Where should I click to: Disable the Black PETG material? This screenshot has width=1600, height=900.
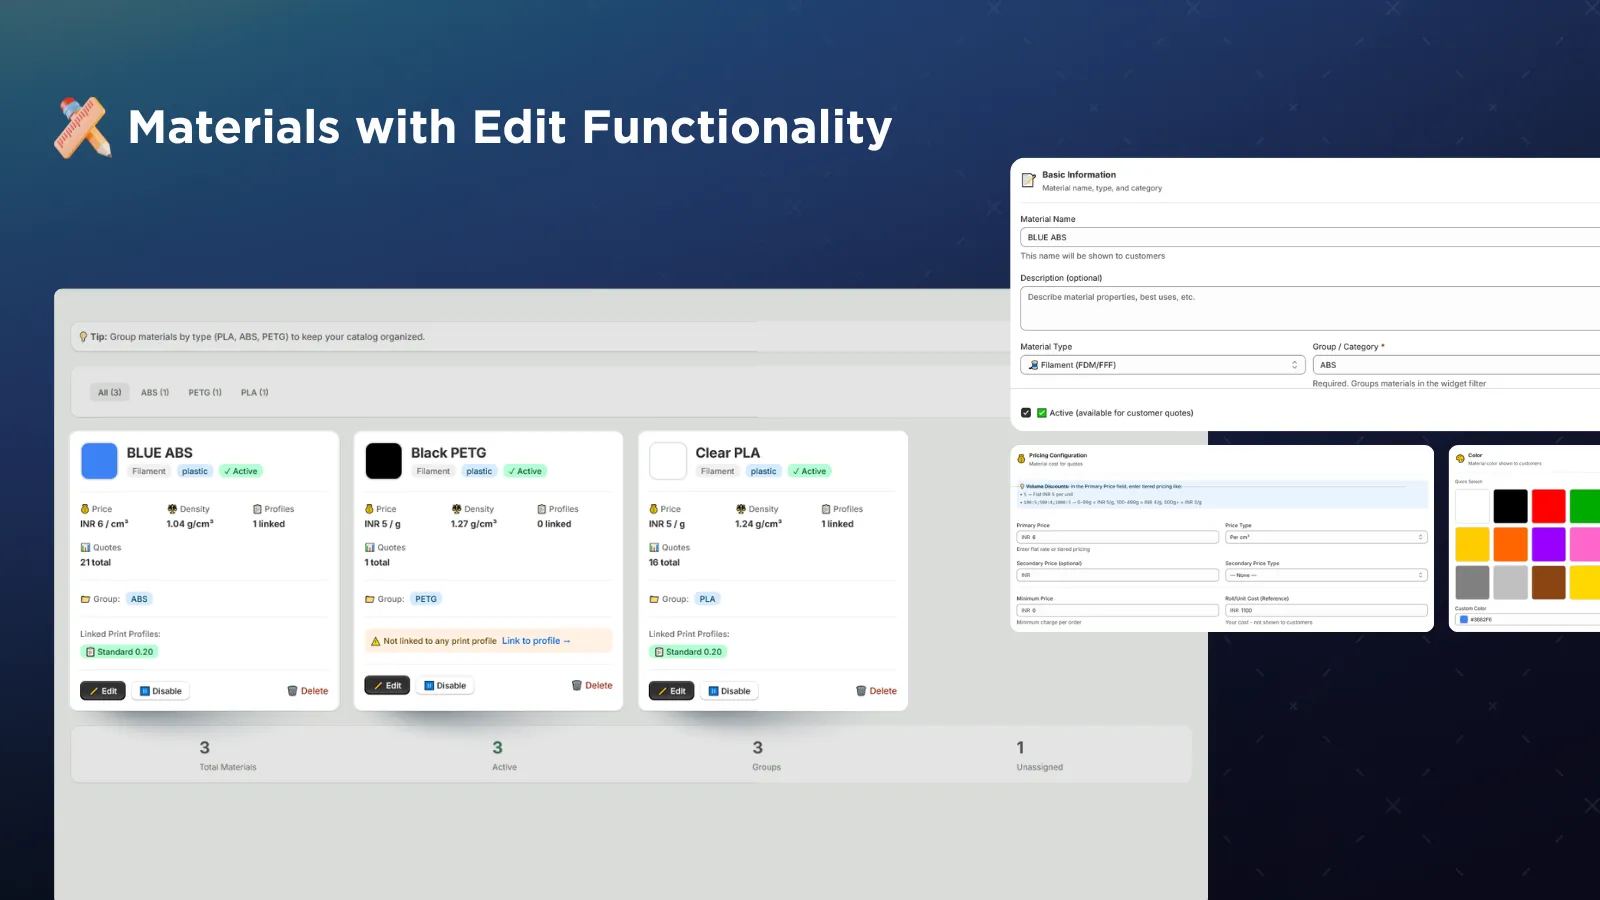click(x=444, y=685)
